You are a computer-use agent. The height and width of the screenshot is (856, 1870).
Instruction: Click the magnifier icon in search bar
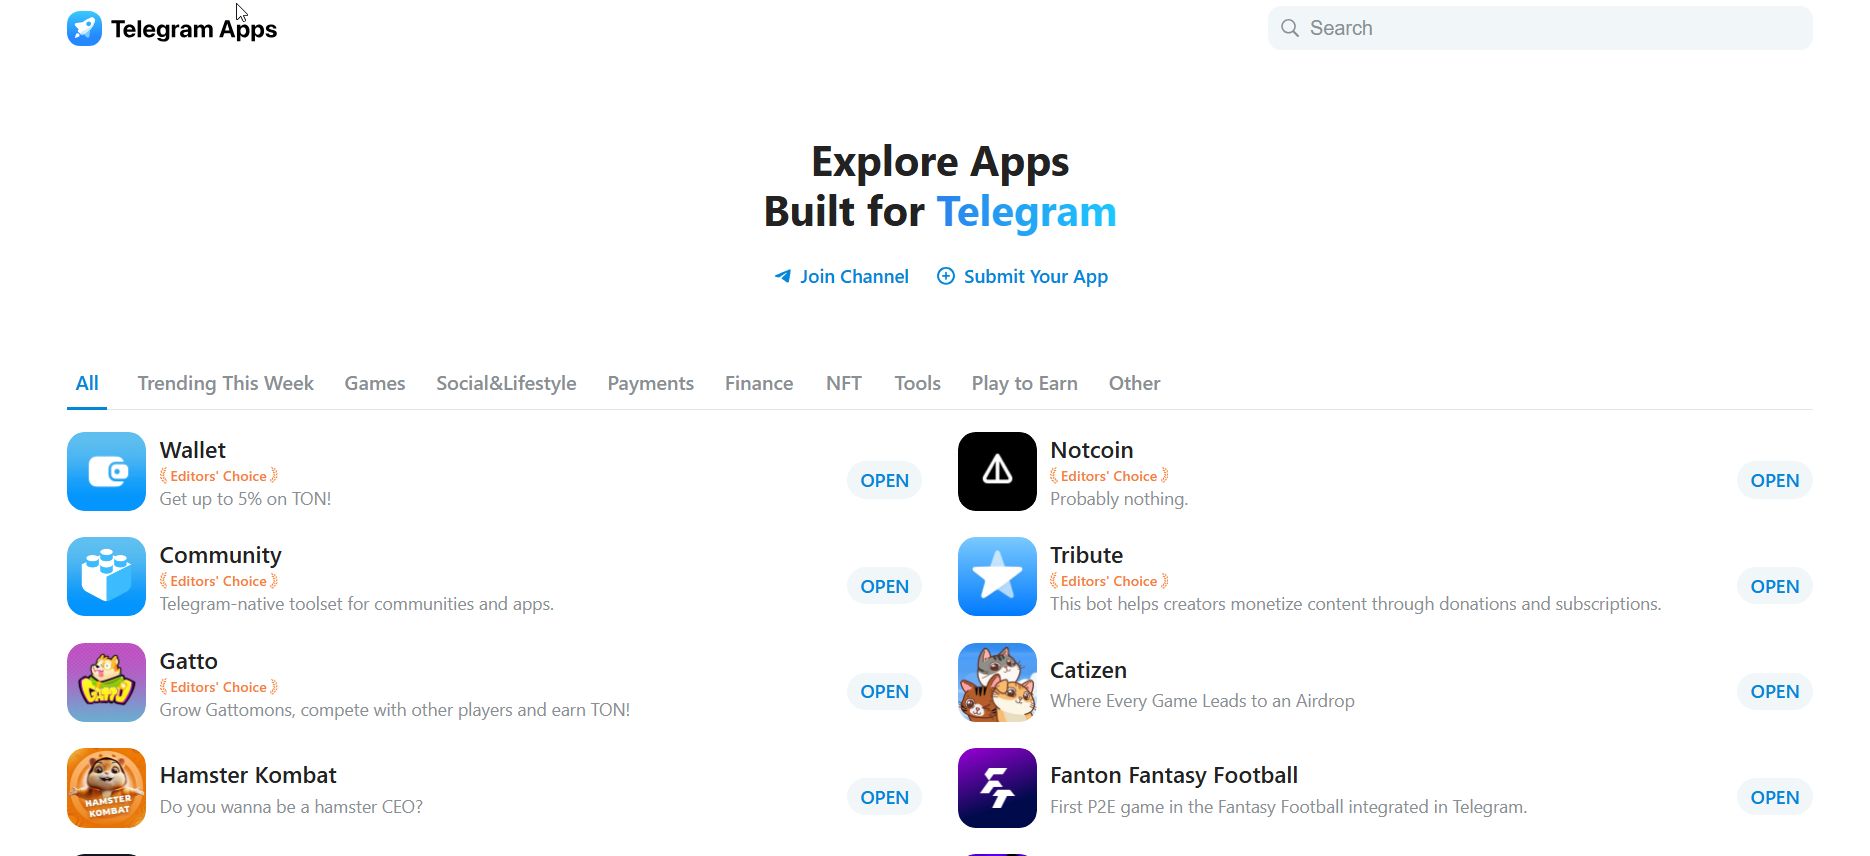pos(1290,28)
